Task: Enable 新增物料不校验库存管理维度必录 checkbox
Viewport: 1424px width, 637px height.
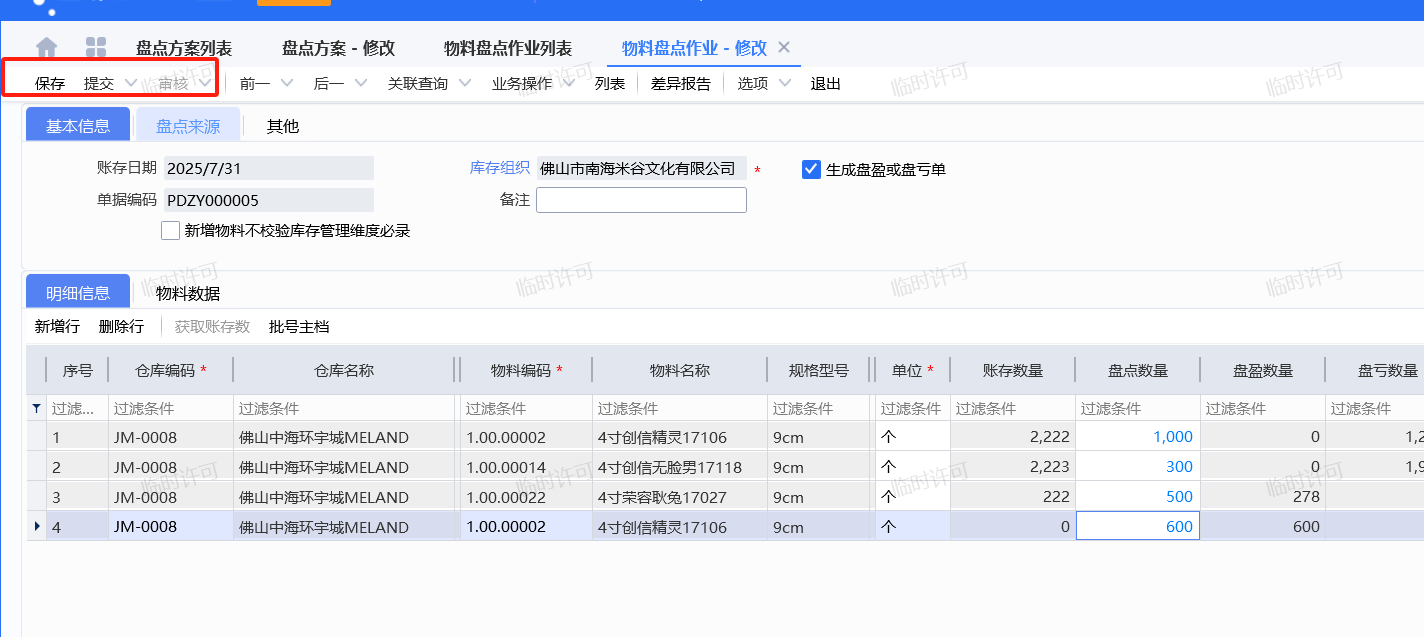Action: coord(170,231)
